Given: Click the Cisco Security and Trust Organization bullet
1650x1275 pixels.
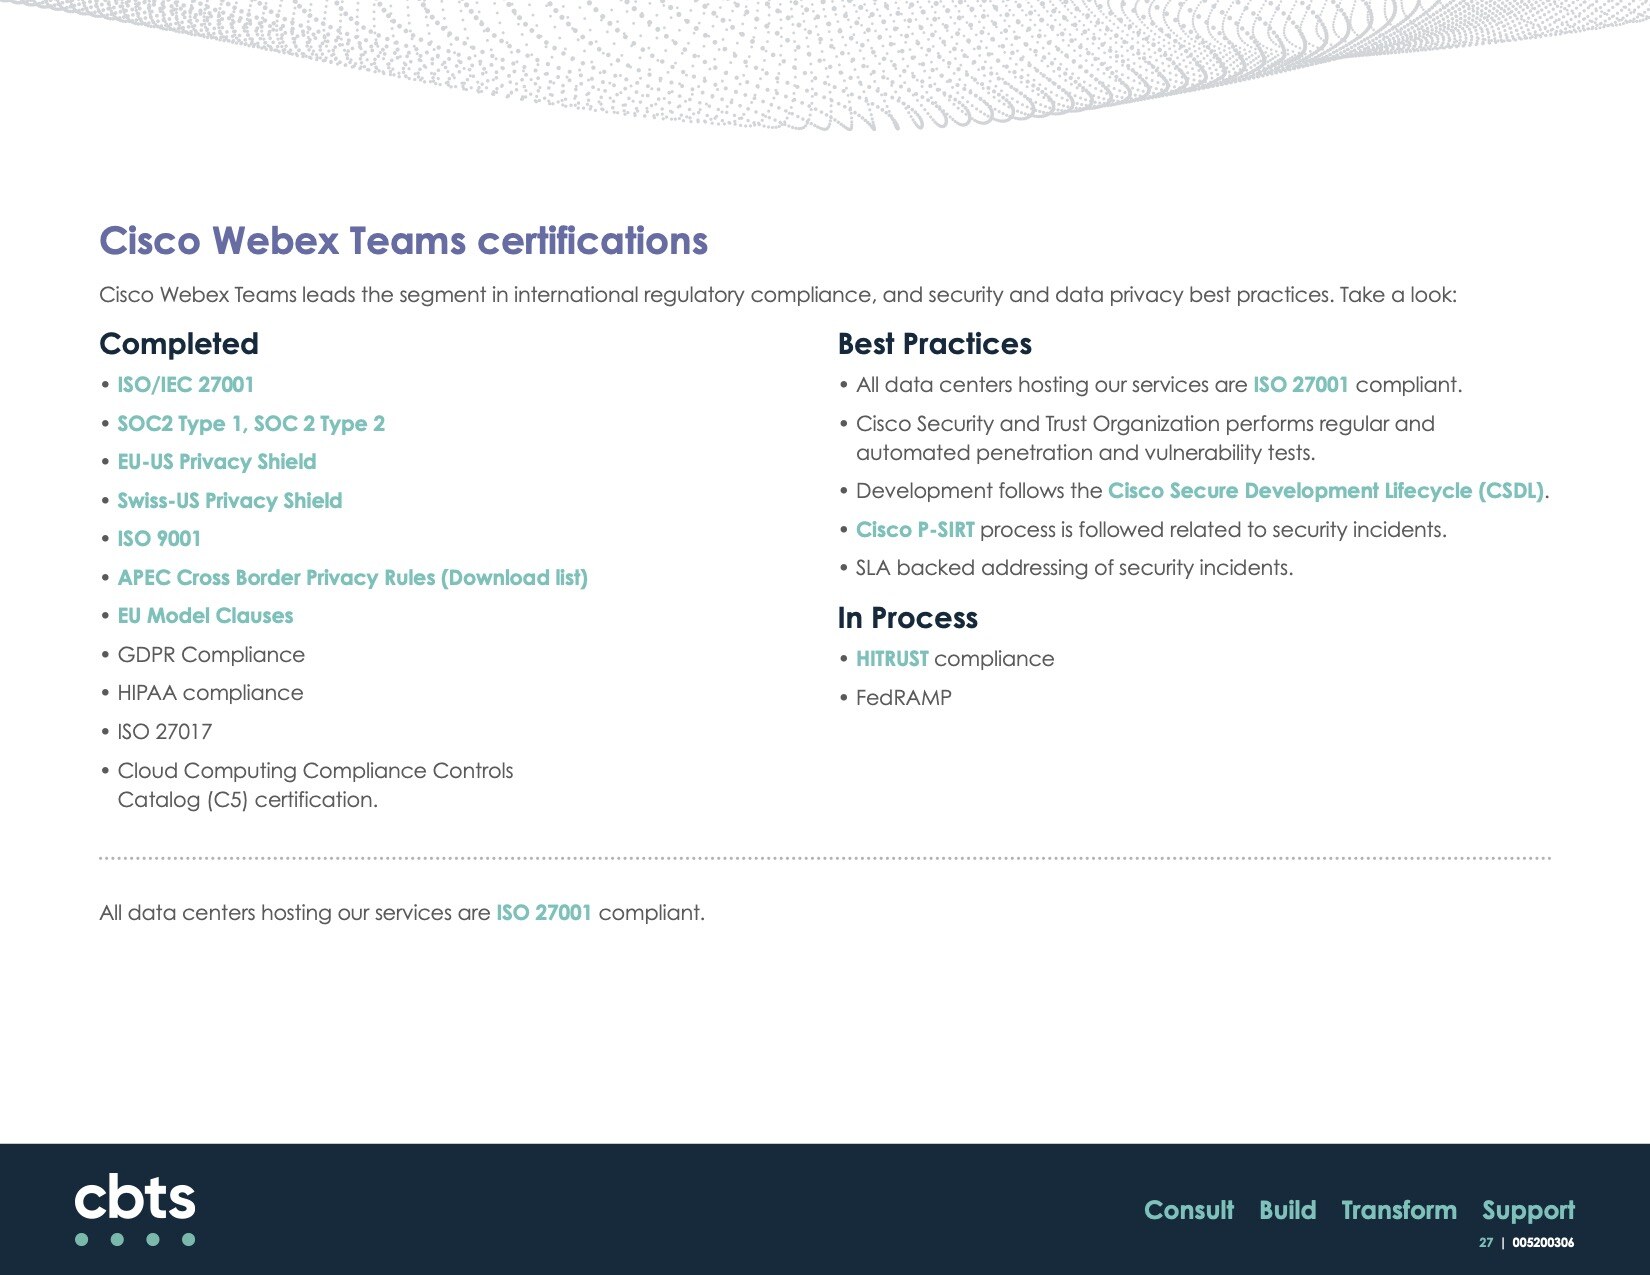Looking at the screenshot, I should point(1145,438).
